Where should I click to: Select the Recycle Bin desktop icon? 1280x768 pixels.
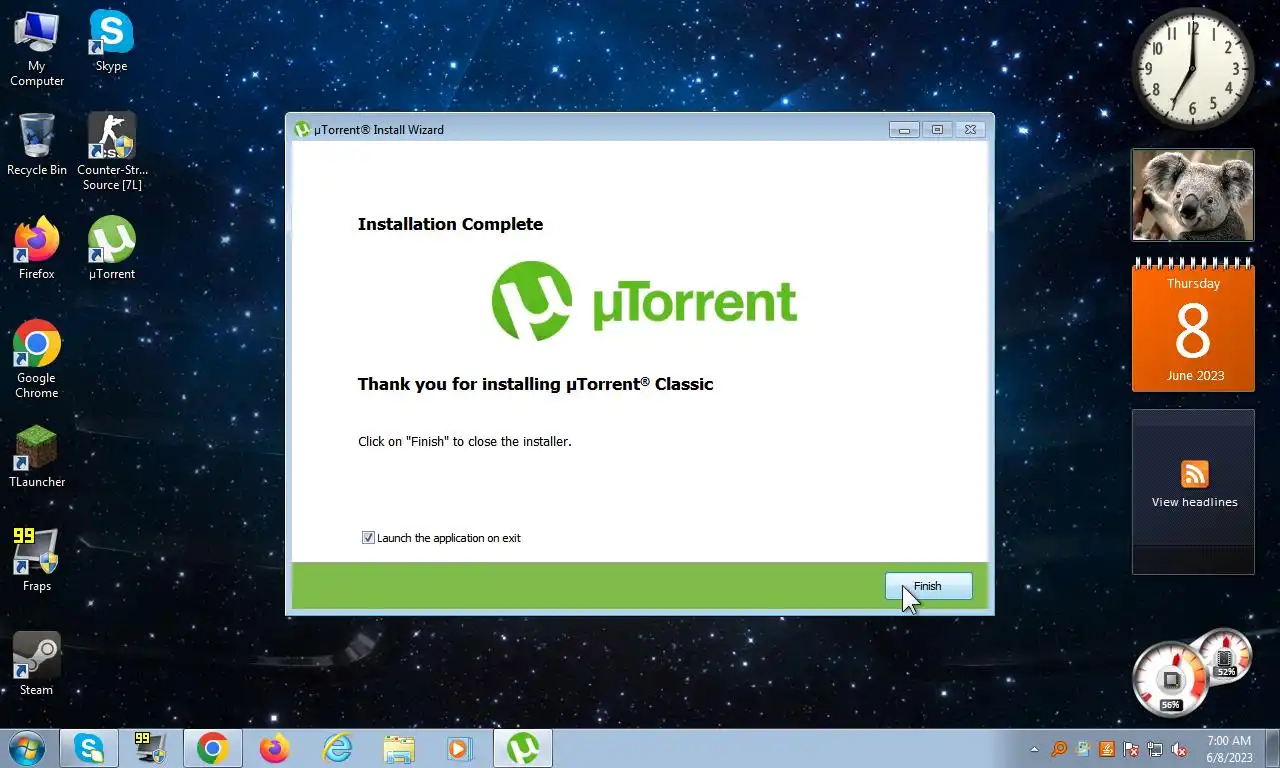(37, 145)
